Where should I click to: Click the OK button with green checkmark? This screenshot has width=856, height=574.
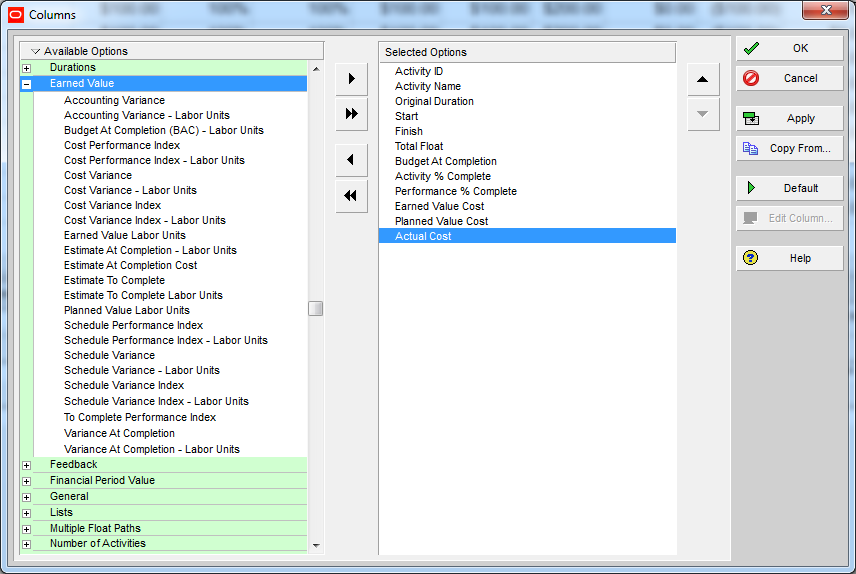click(789, 48)
